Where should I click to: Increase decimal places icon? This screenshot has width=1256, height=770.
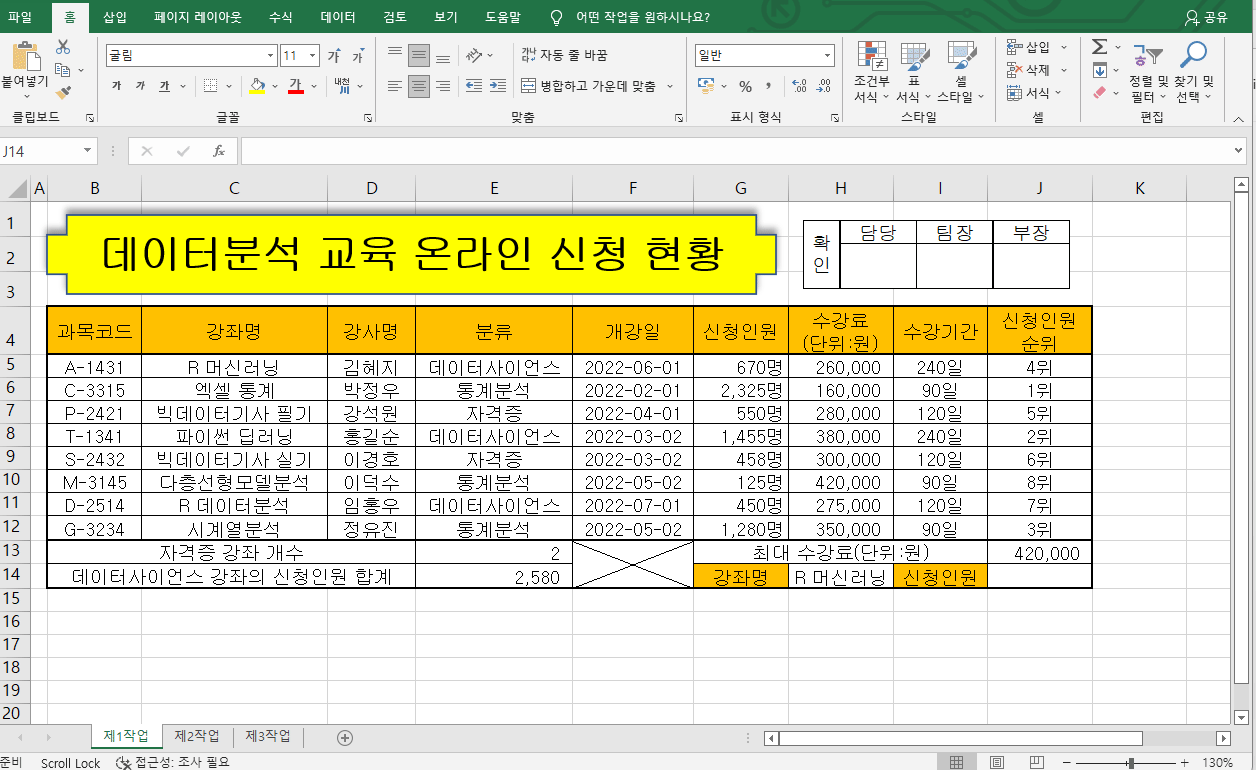tap(797, 87)
